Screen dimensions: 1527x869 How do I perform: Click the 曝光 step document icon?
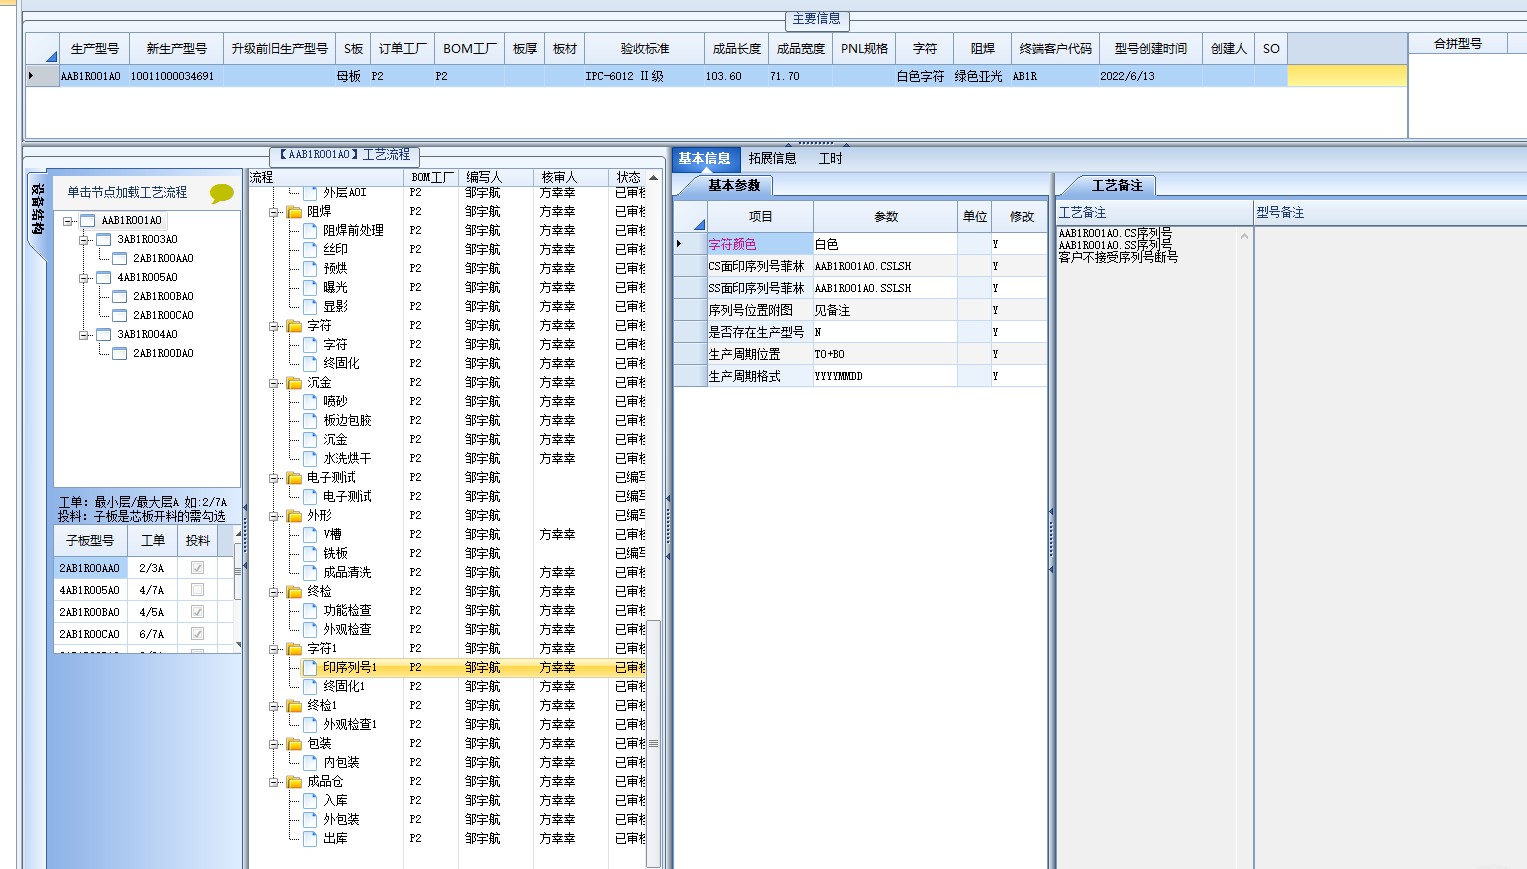pyautogui.click(x=310, y=287)
